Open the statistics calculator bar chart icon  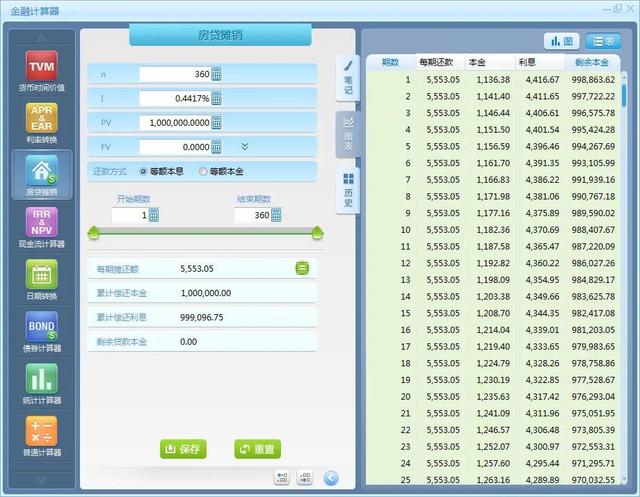[x=42, y=378]
